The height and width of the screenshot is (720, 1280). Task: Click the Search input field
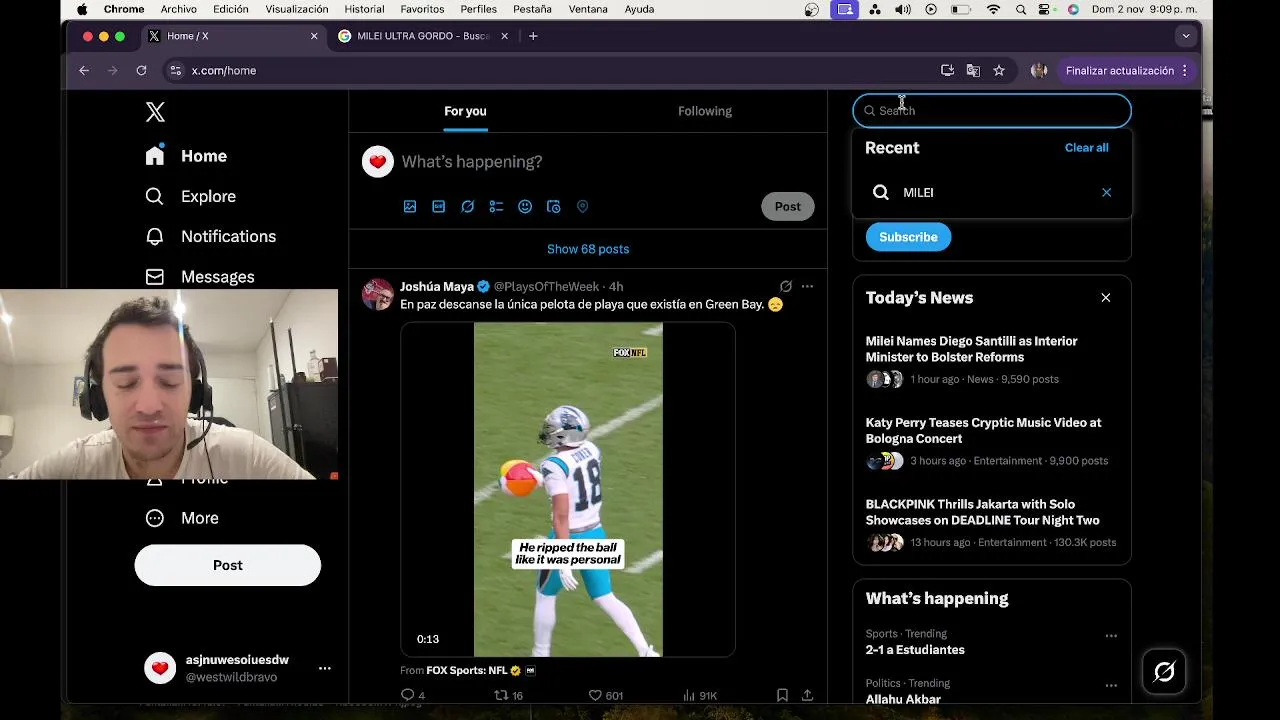[992, 111]
